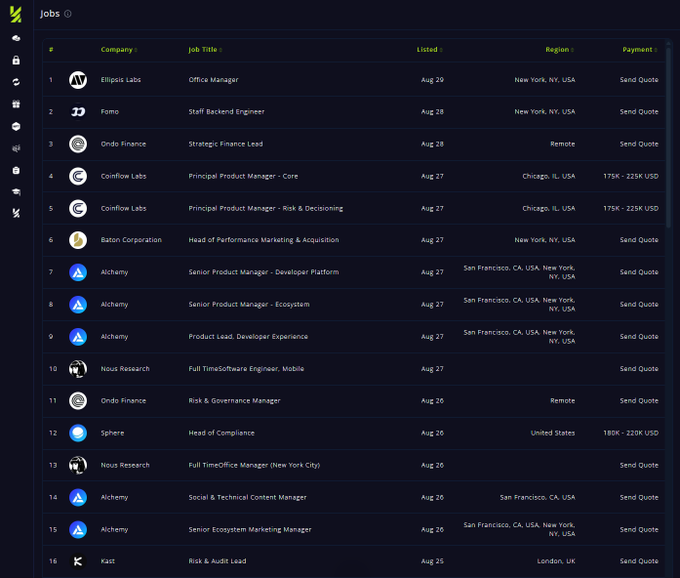Viewport: 680px width, 578px height.
Task: Select Principal Product Manager - Core title
Action: click(243, 176)
